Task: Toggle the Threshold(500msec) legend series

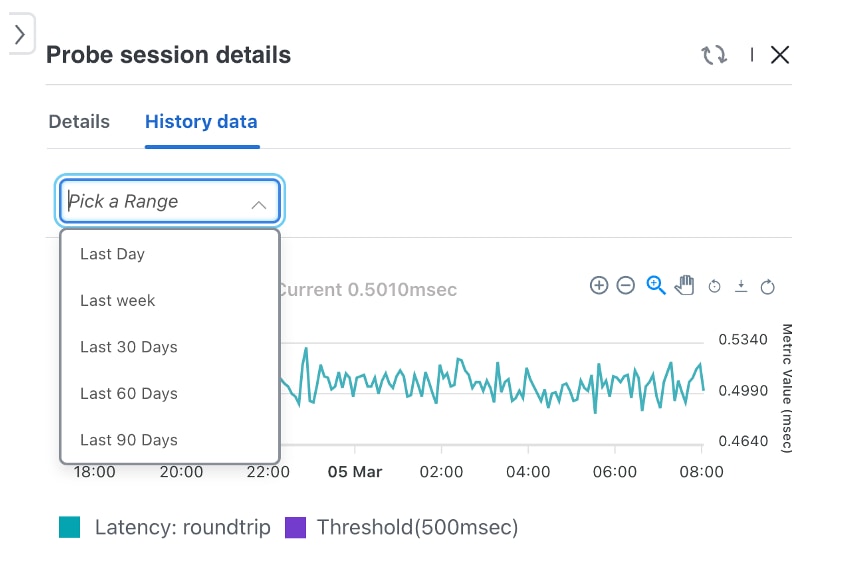Action: point(402,527)
